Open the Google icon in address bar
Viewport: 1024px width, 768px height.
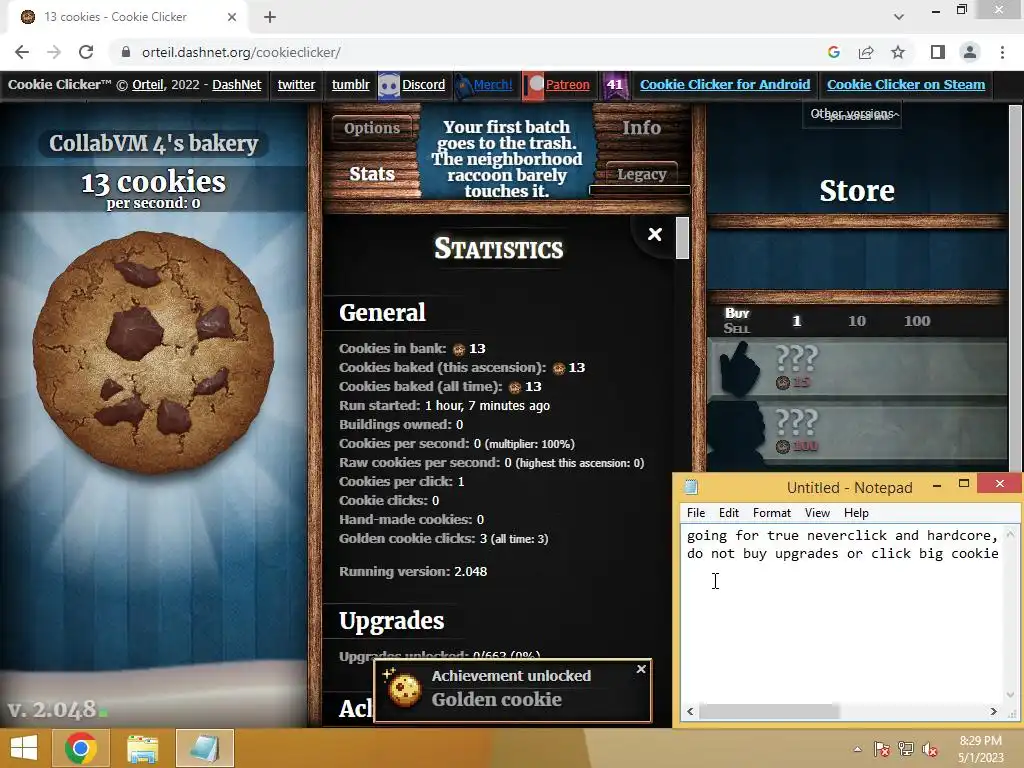click(x=834, y=52)
